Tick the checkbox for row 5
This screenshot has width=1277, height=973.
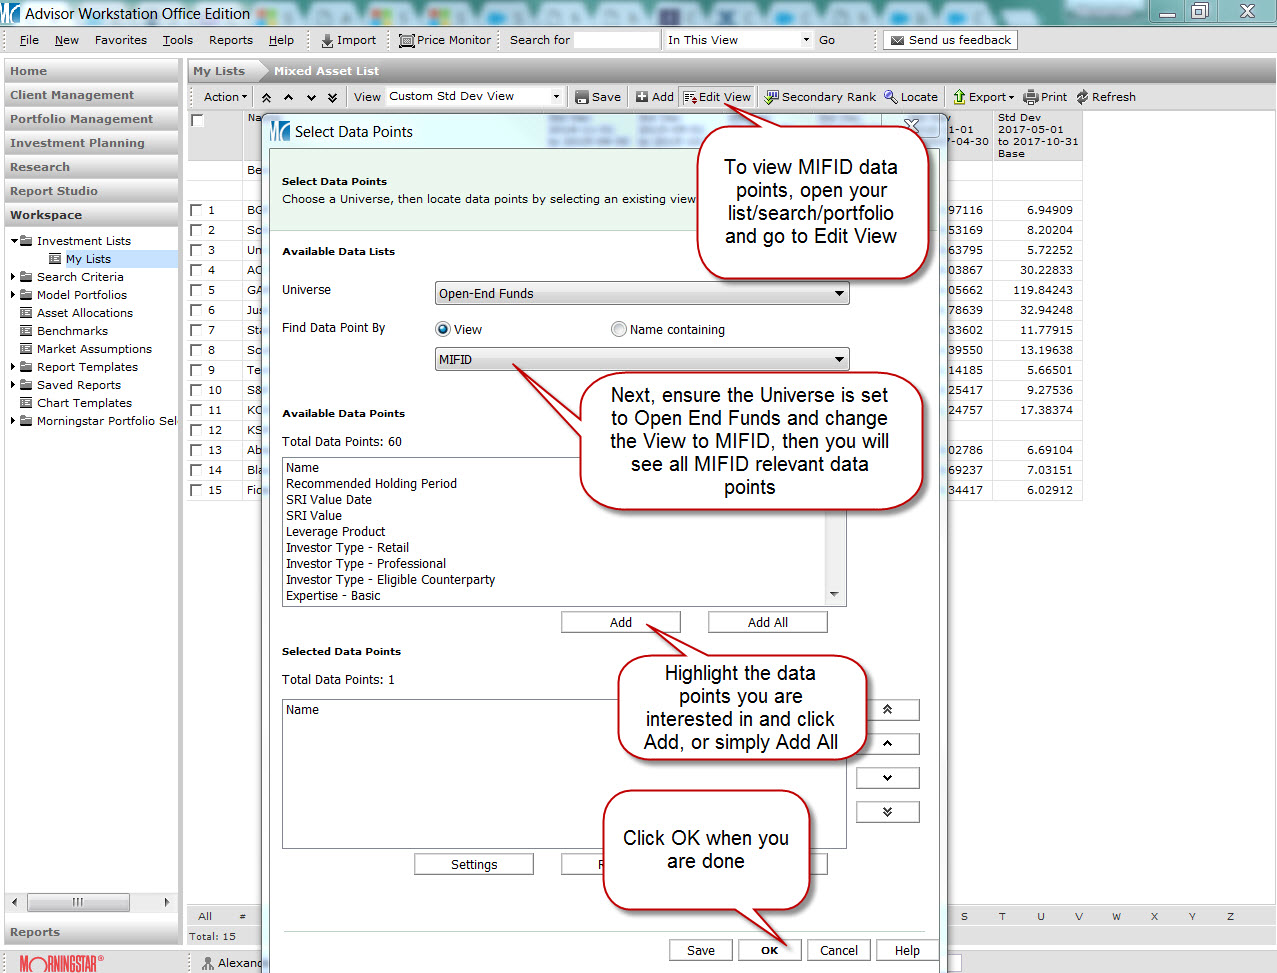(197, 290)
